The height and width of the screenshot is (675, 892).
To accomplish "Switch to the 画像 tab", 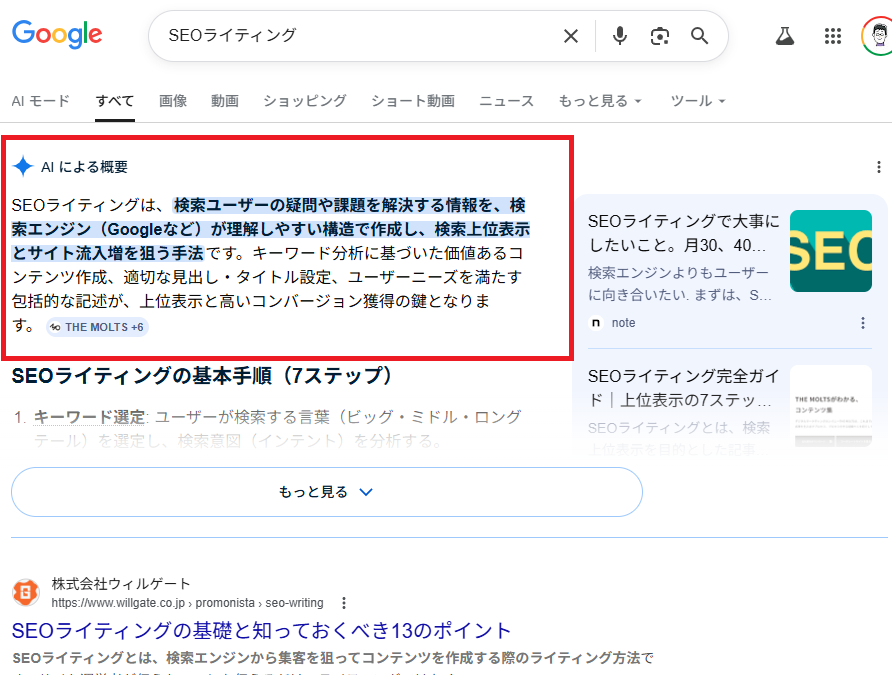I will (x=173, y=101).
